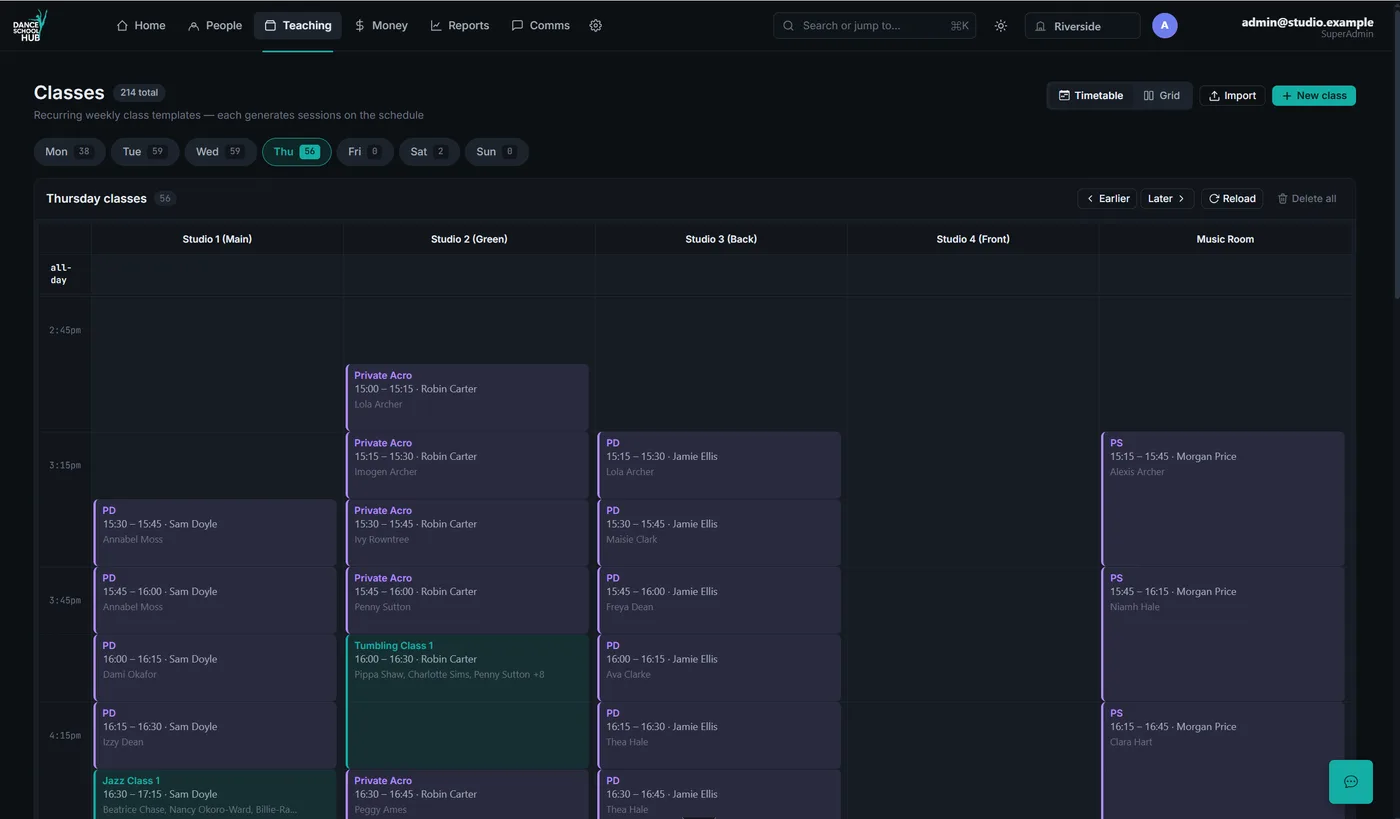Shift timetable Earlier
The image size is (1400, 819).
[1107, 199]
